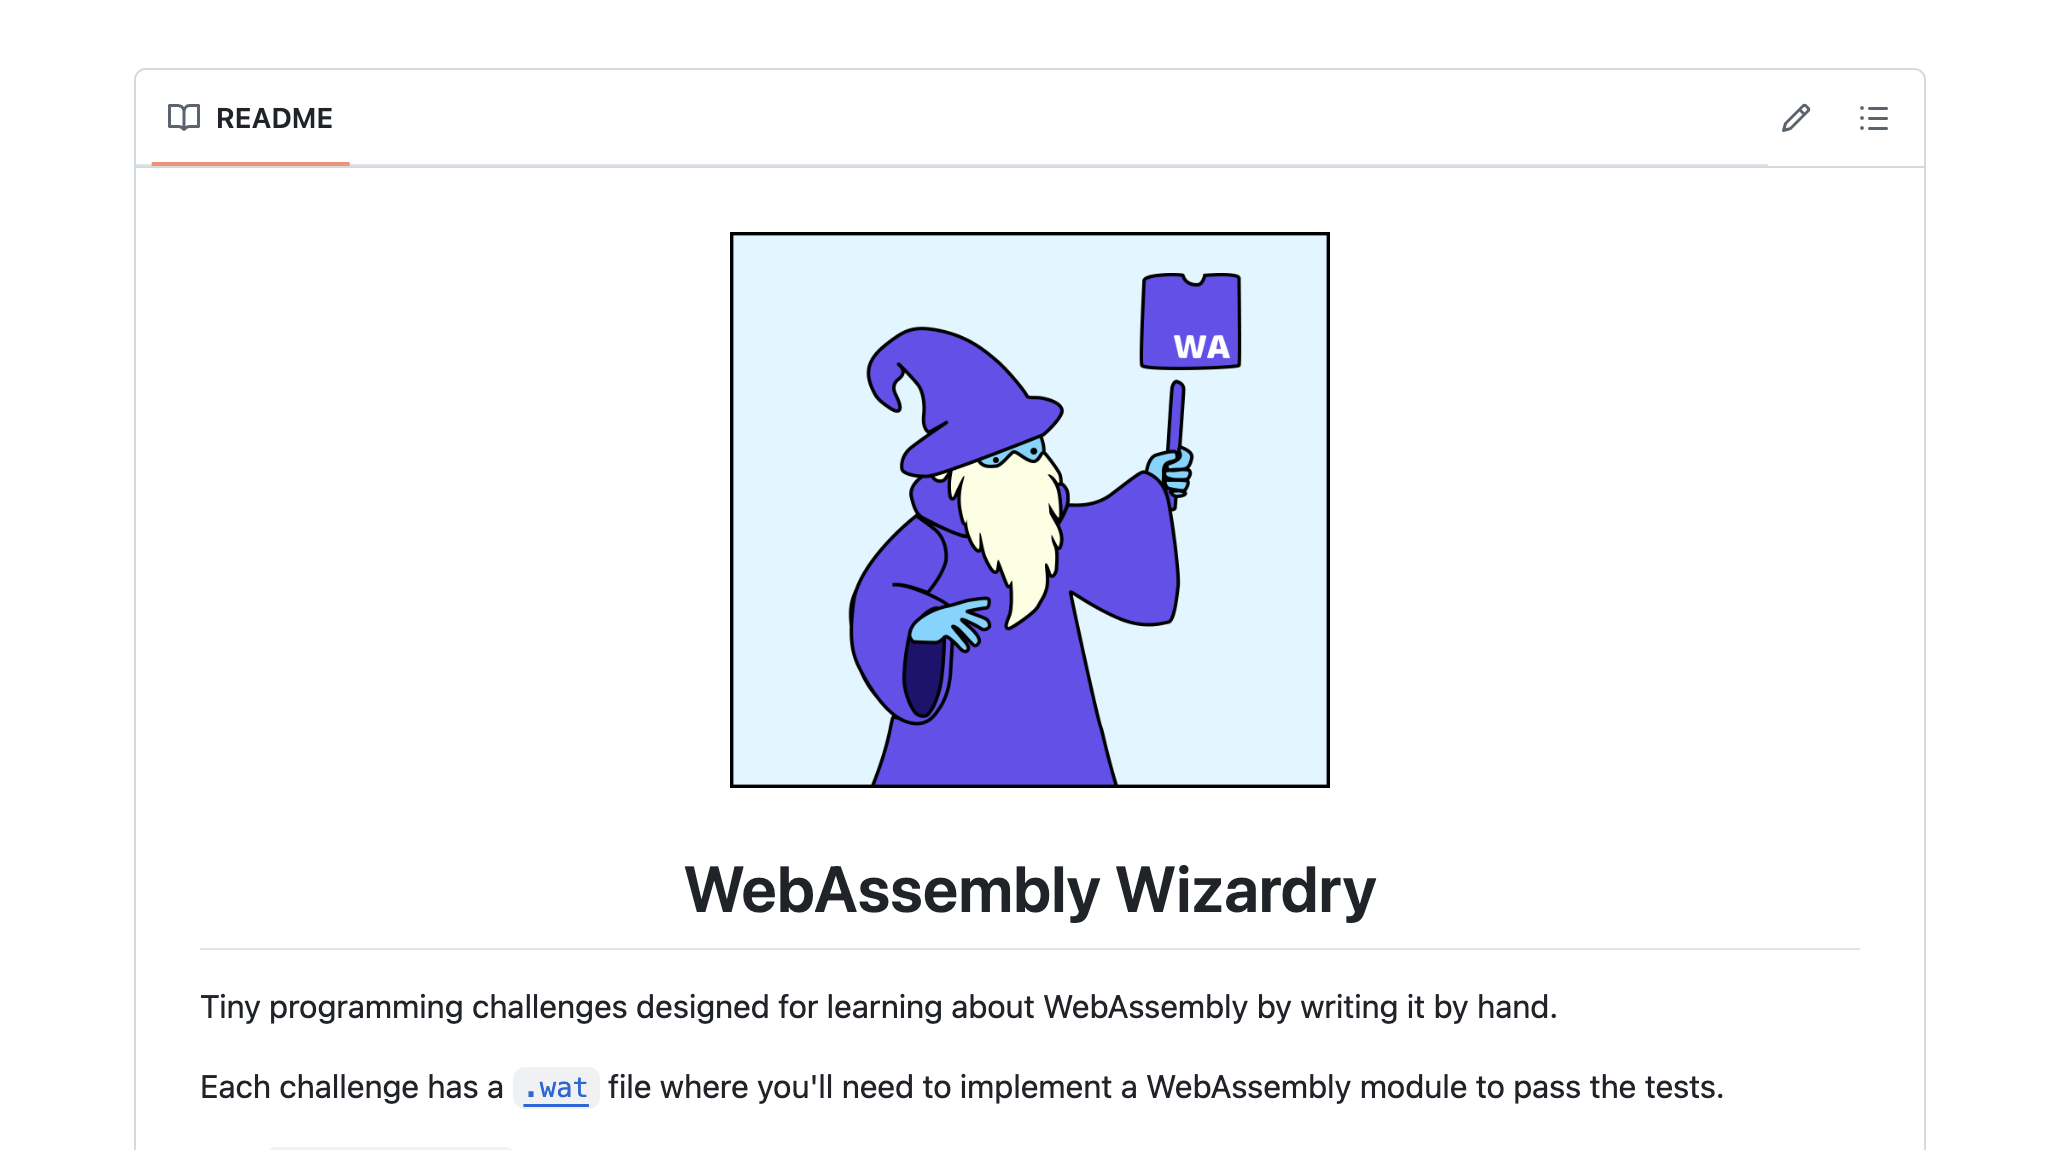
Task: Toggle edit mode with the pencil control
Action: click(1795, 118)
